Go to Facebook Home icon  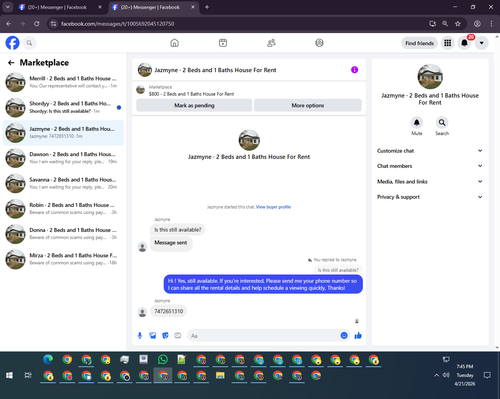(x=174, y=43)
